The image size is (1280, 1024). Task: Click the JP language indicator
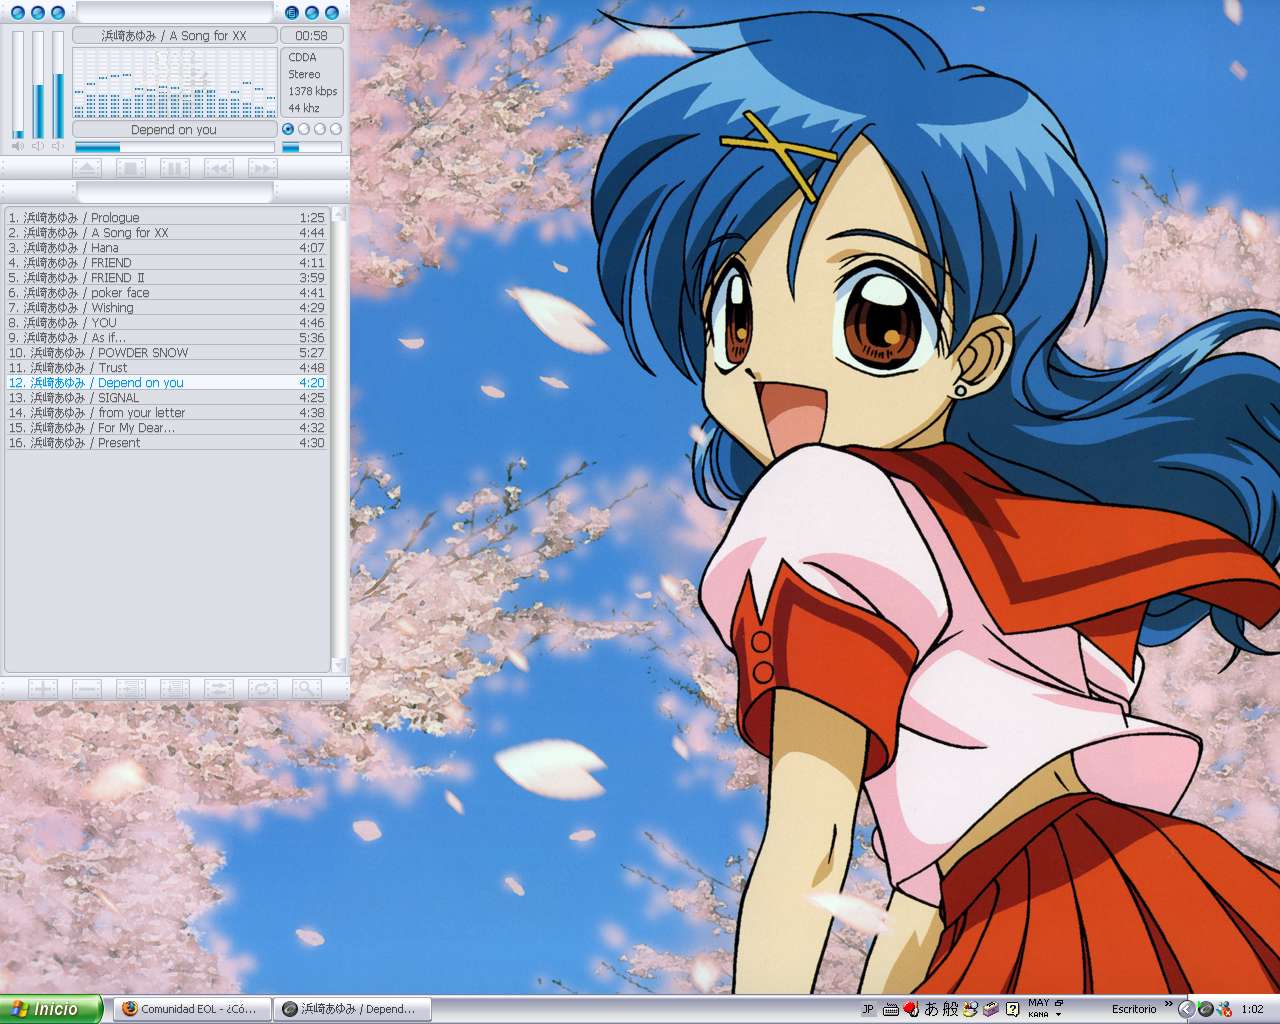coord(867,1009)
